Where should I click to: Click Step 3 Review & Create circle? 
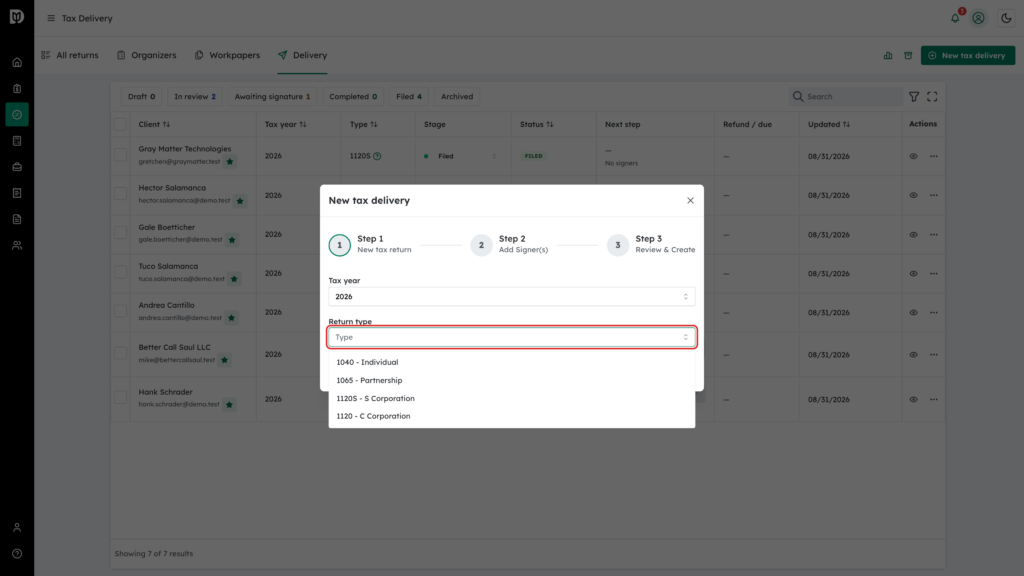click(x=618, y=245)
